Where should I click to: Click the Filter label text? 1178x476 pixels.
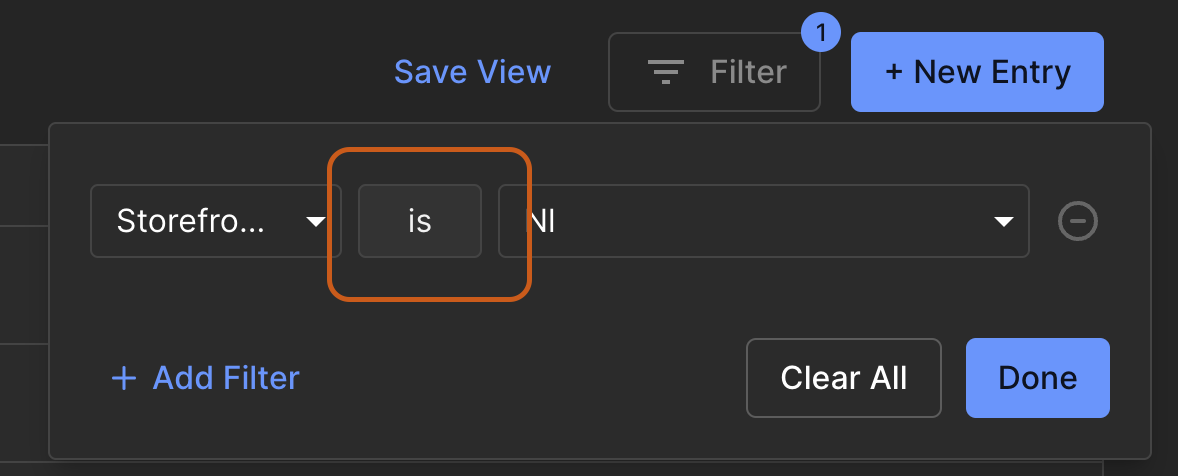pyautogui.click(x=748, y=72)
